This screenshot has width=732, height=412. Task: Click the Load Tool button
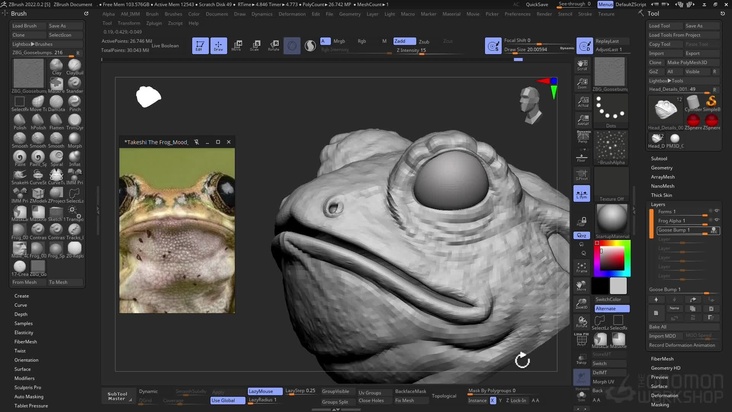(x=661, y=26)
